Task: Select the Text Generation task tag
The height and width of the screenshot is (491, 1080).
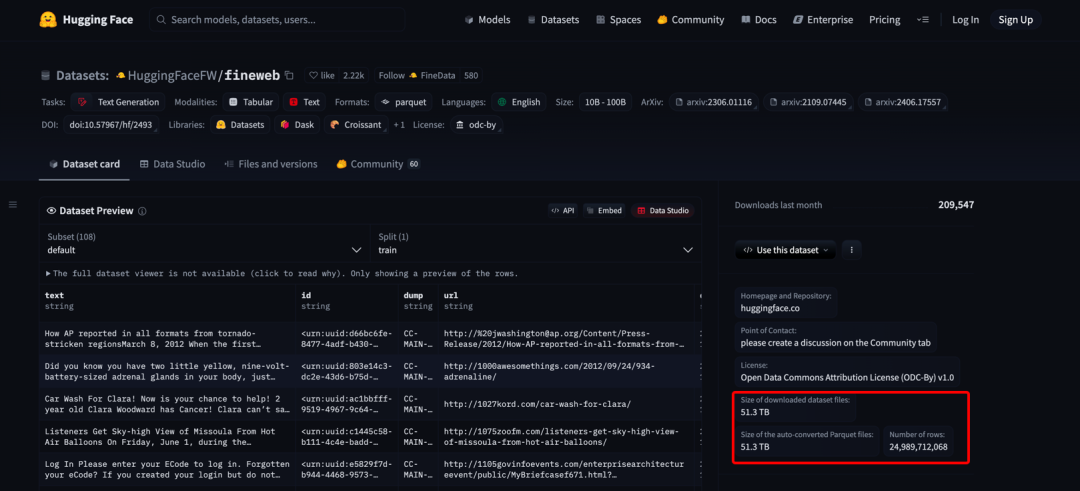Action: (118, 102)
